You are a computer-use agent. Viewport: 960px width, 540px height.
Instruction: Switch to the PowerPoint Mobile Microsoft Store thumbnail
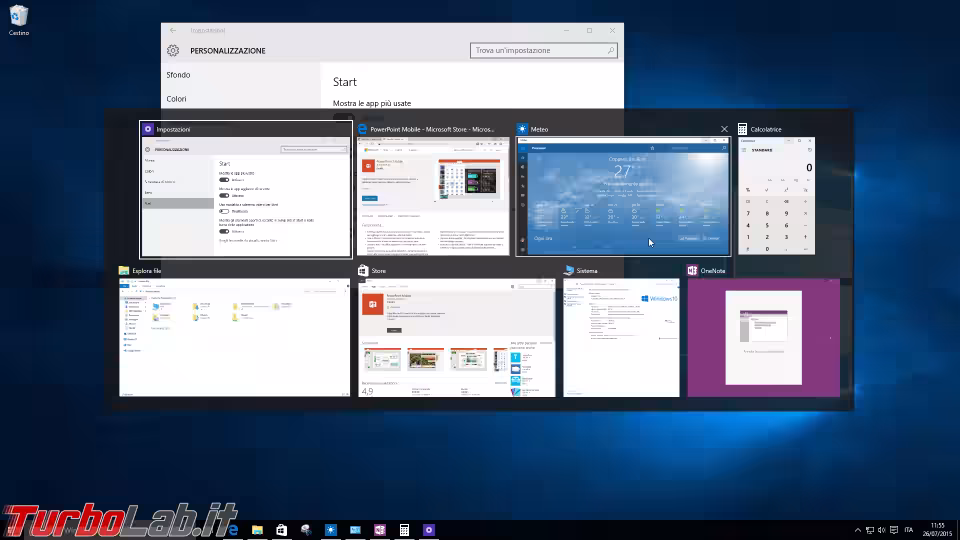(433, 196)
